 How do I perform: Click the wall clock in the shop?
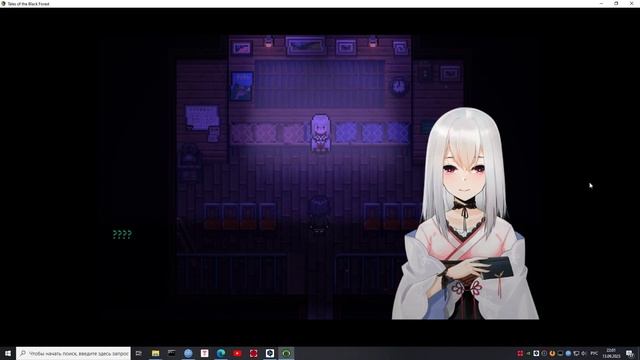pos(399,87)
